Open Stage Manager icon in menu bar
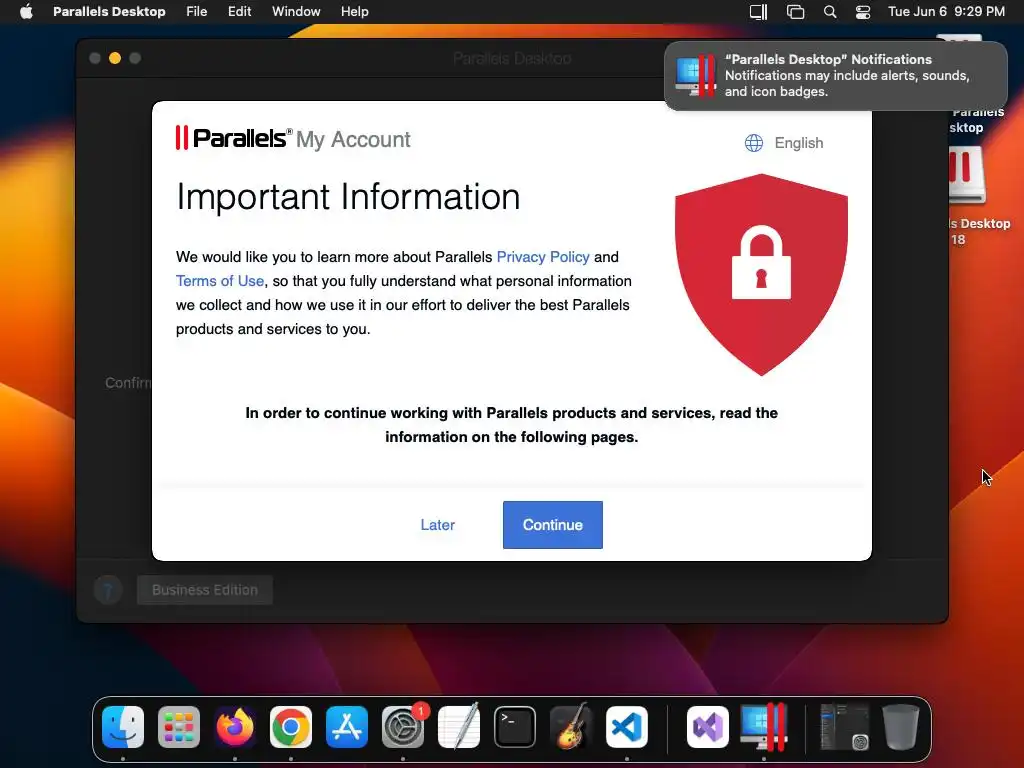Image resolution: width=1024 pixels, height=768 pixels. click(795, 12)
